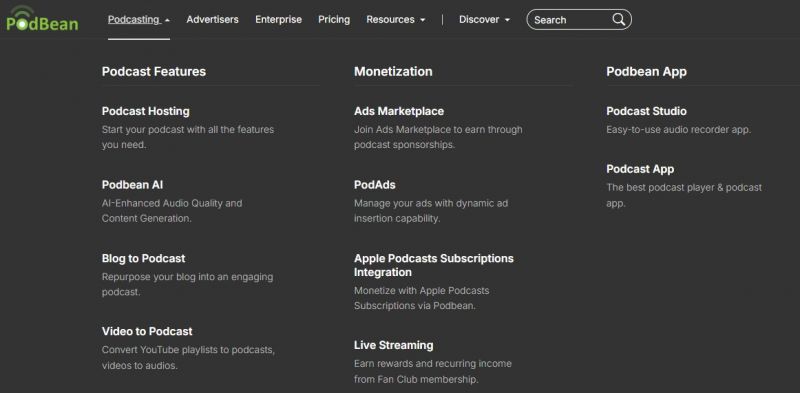Open Apple Podcasts Subscriptions Integration link
The width and height of the screenshot is (800, 393).
pyautogui.click(x=434, y=265)
